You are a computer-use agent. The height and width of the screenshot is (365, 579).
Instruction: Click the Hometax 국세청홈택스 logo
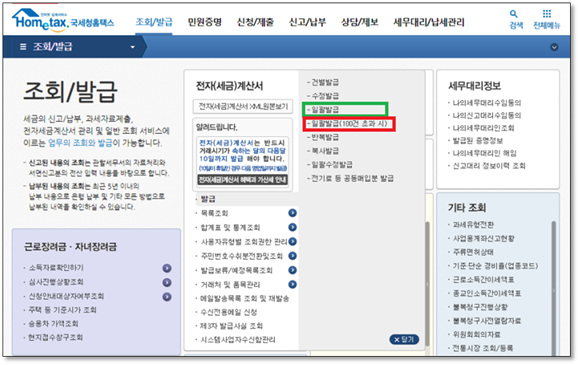pos(63,20)
